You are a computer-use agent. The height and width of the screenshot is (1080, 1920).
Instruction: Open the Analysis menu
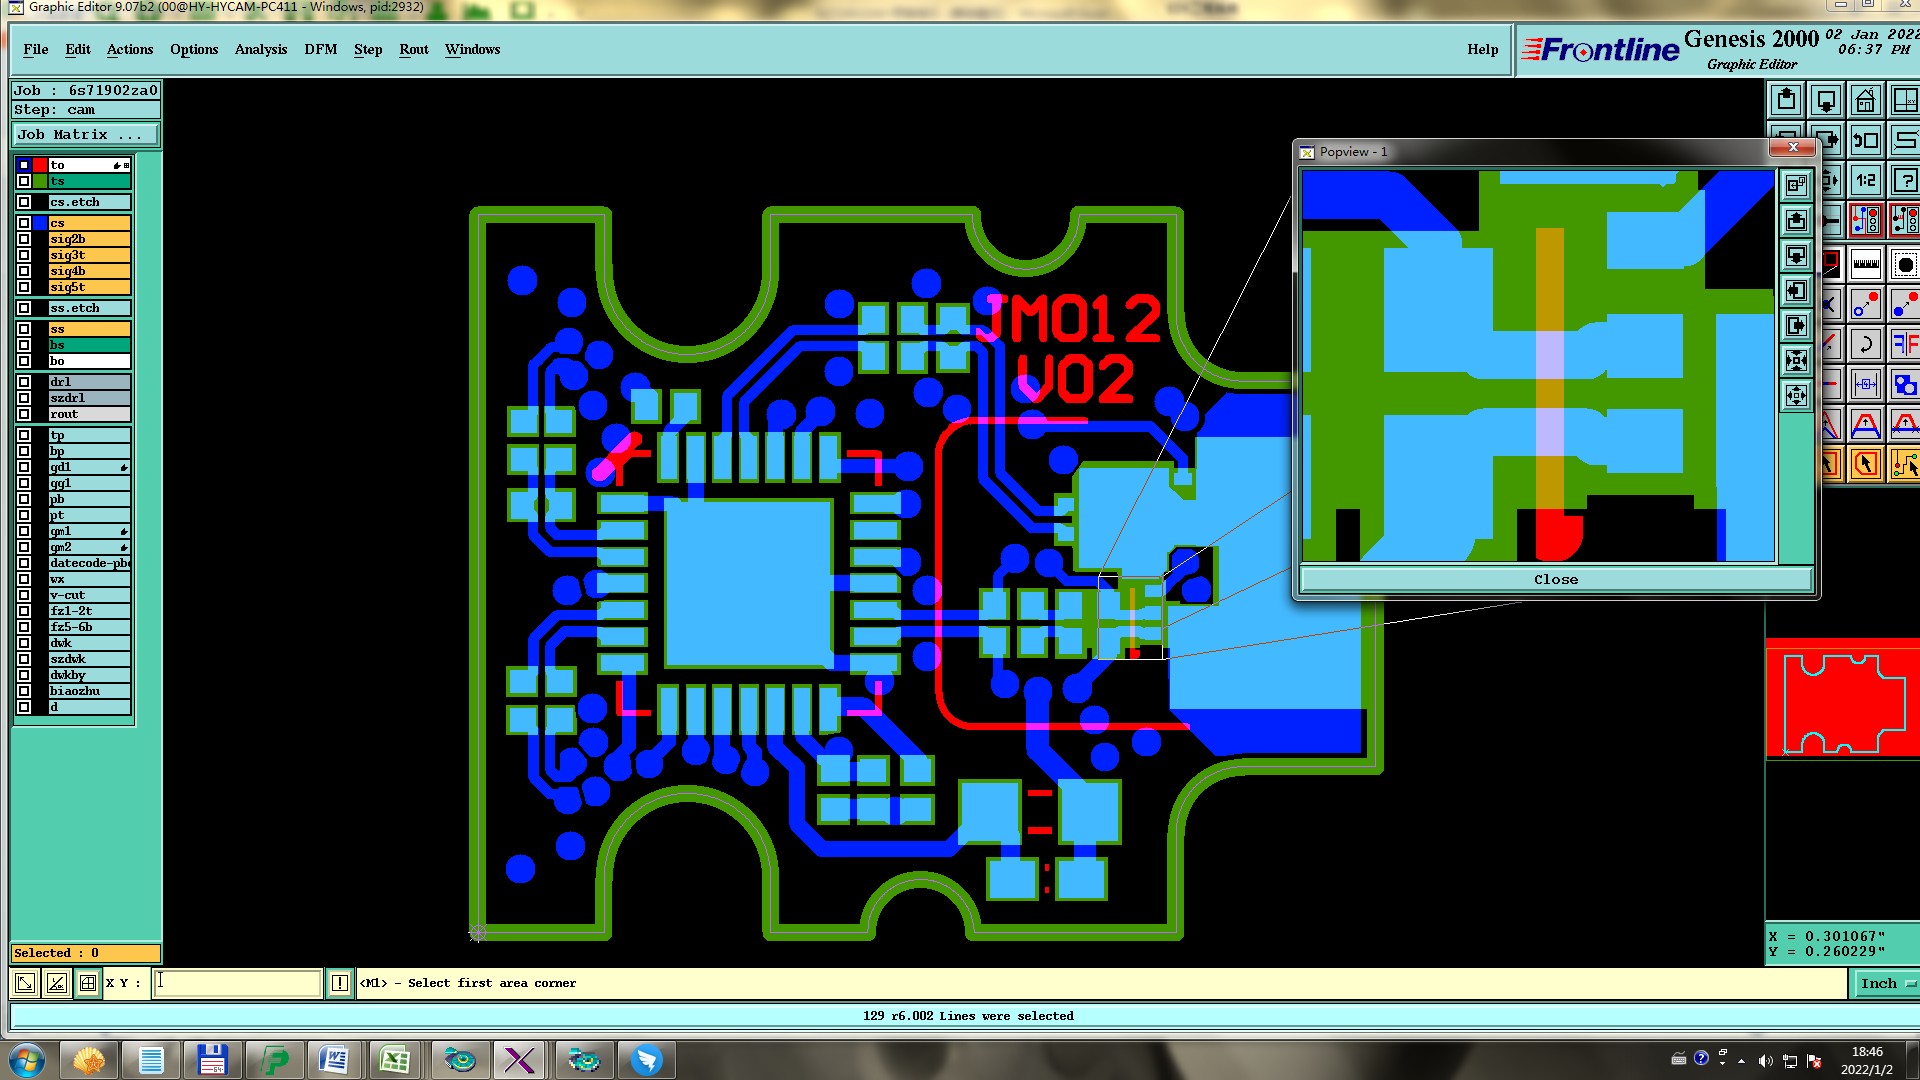click(x=260, y=49)
